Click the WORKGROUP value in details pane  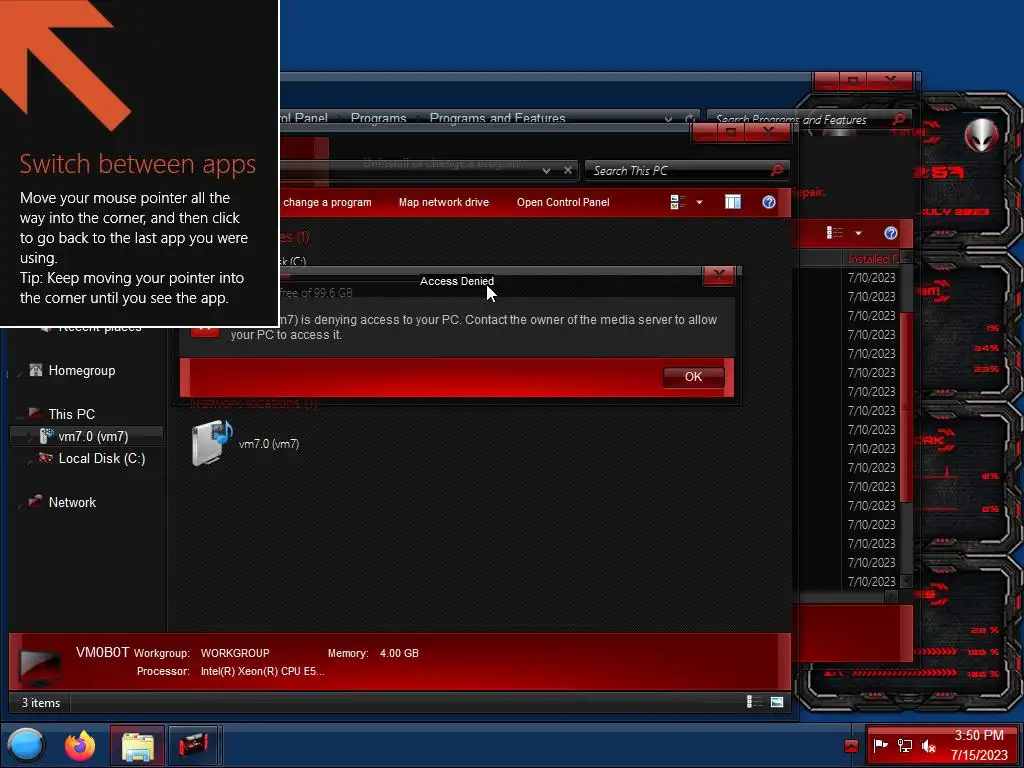pos(235,653)
